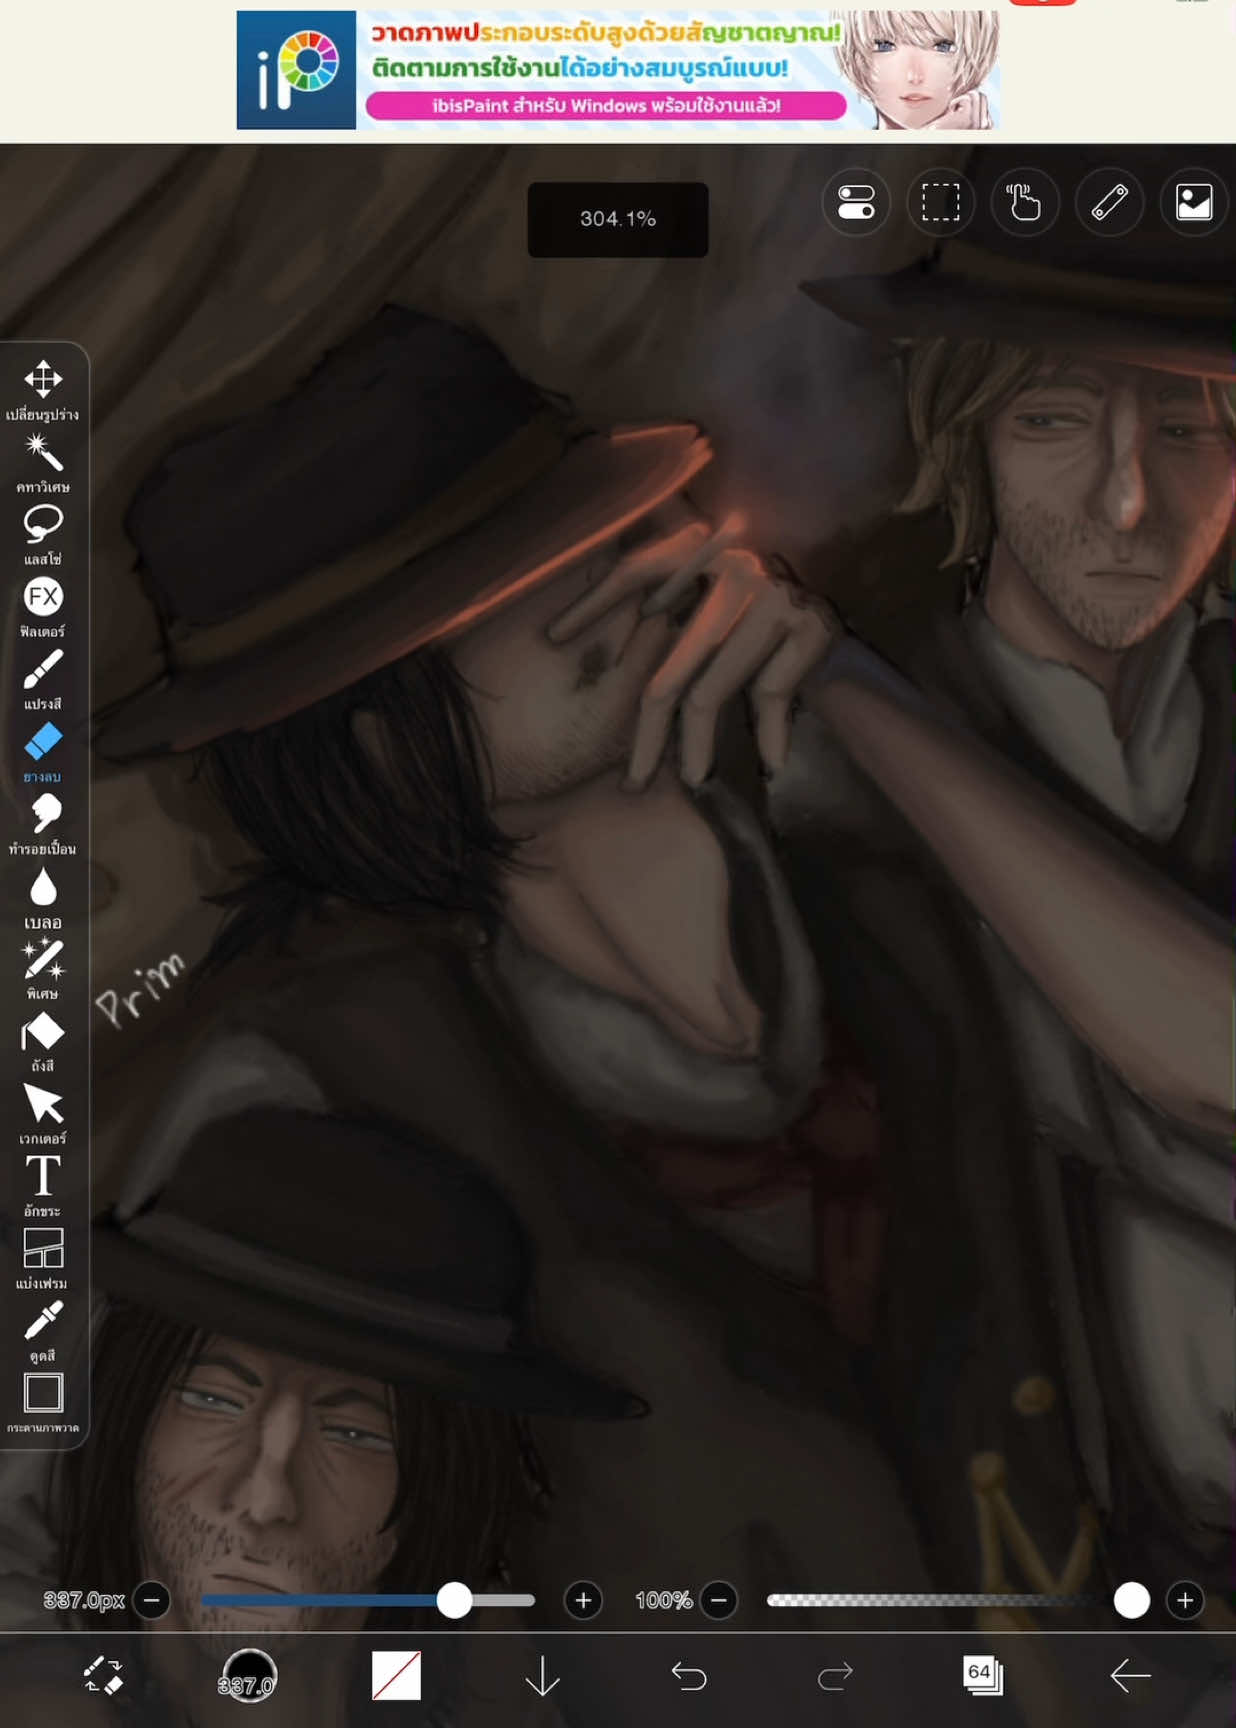Select the Brush (แปรงสี) tool
Image resolution: width=1236 pixels, height=1728 pixels.
[43, 679]
